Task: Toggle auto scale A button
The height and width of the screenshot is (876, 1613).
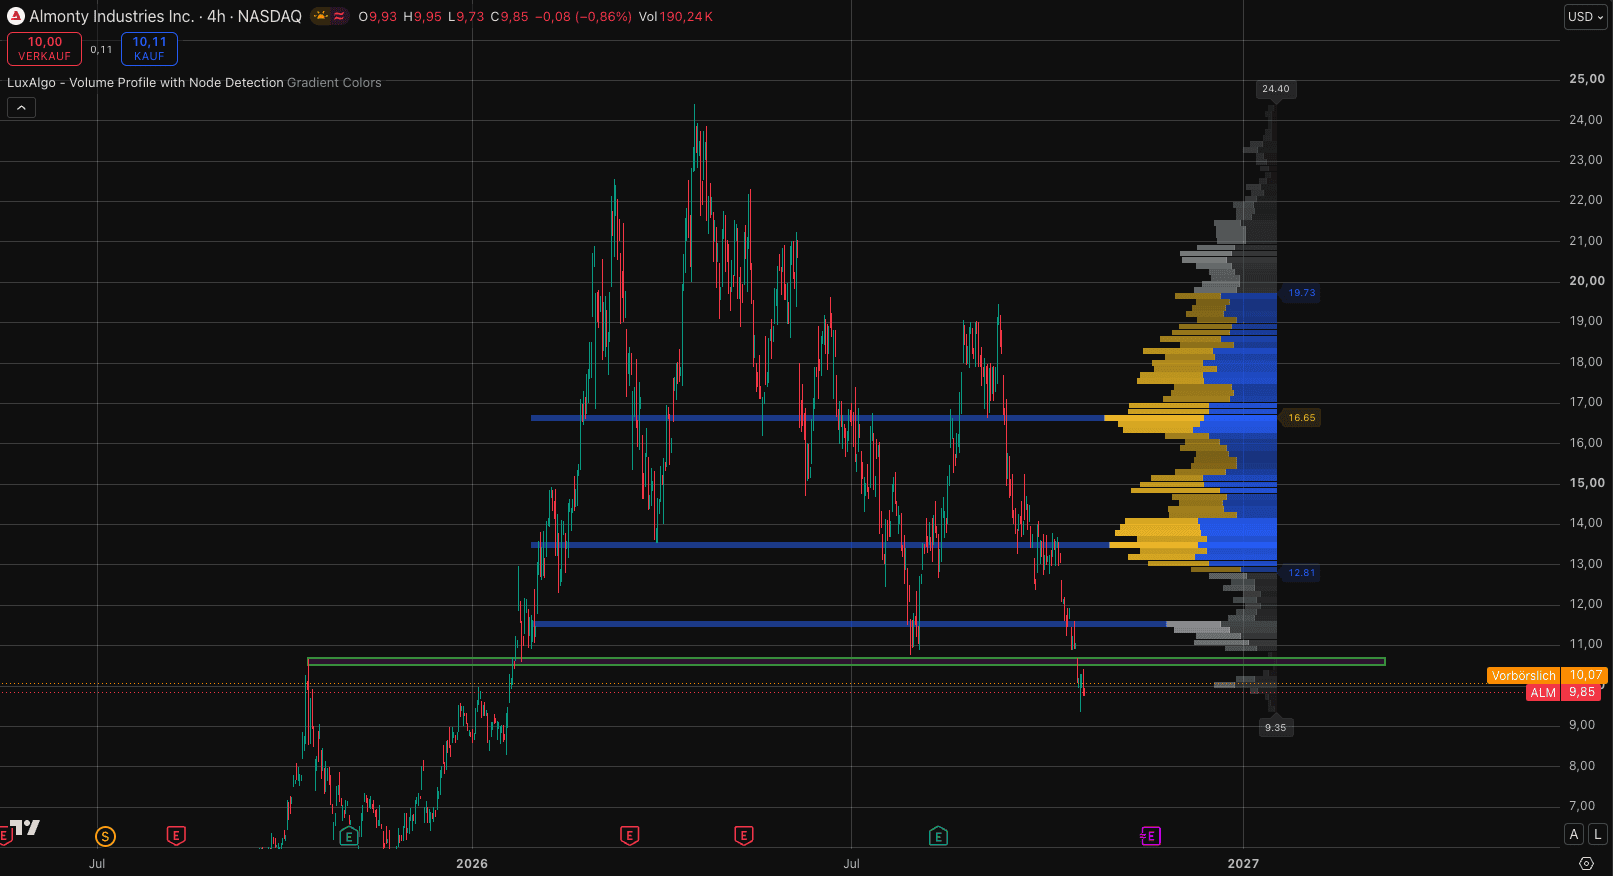Action: tap(1574, 834)
